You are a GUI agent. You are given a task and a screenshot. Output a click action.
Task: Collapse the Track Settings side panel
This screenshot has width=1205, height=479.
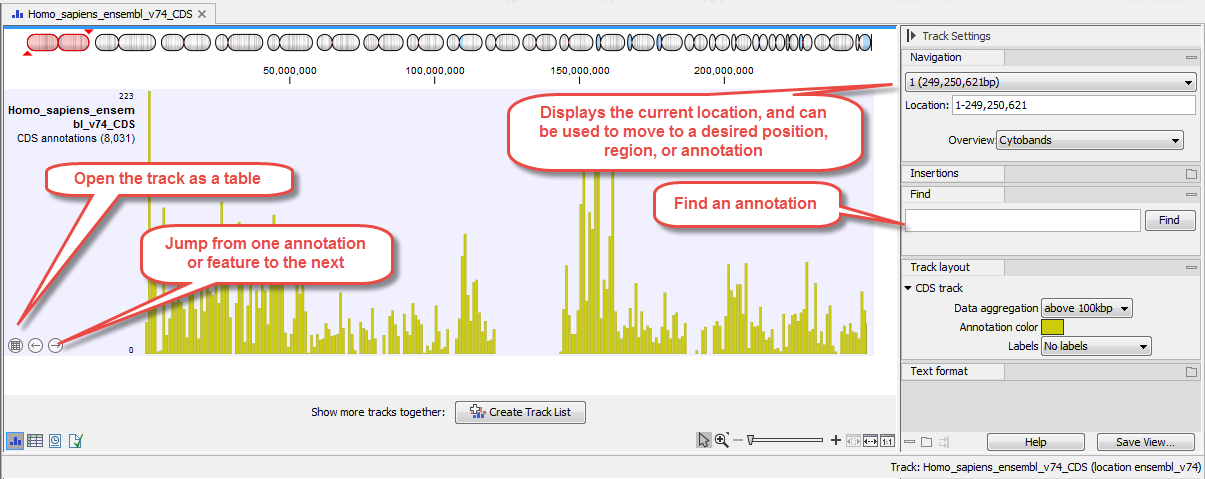tap(911, 36)
